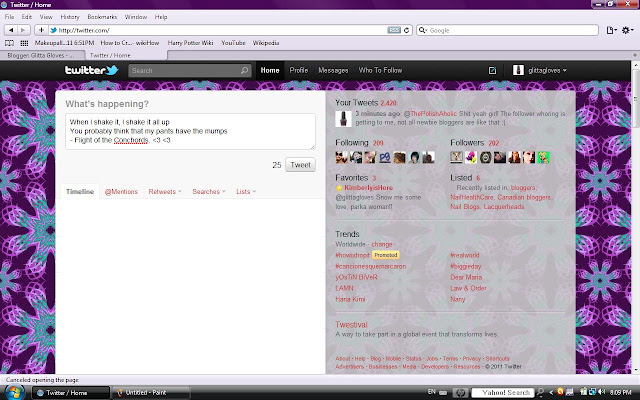This screenshot has height=400, width=640.
Task: Click the @ThePolishAholic mention link
Action: [x=430, y=114]
